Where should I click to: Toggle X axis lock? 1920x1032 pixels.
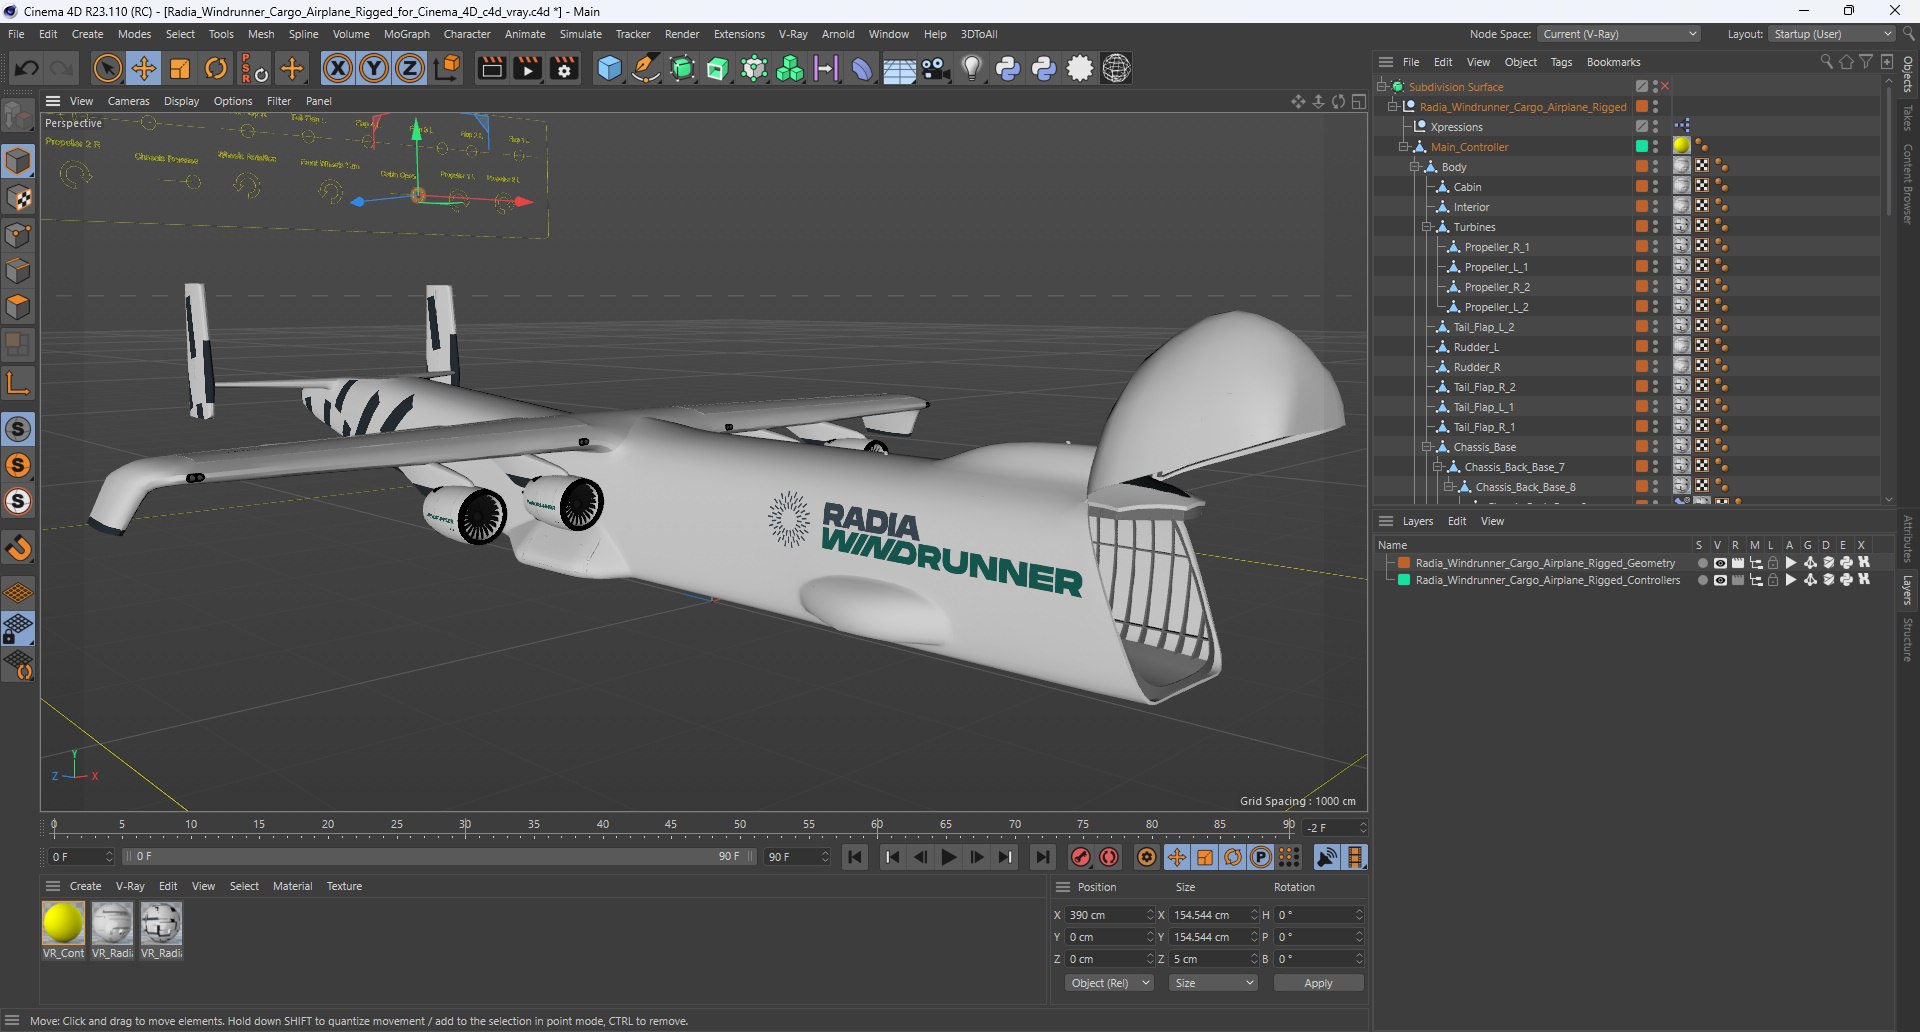(338, 68)
